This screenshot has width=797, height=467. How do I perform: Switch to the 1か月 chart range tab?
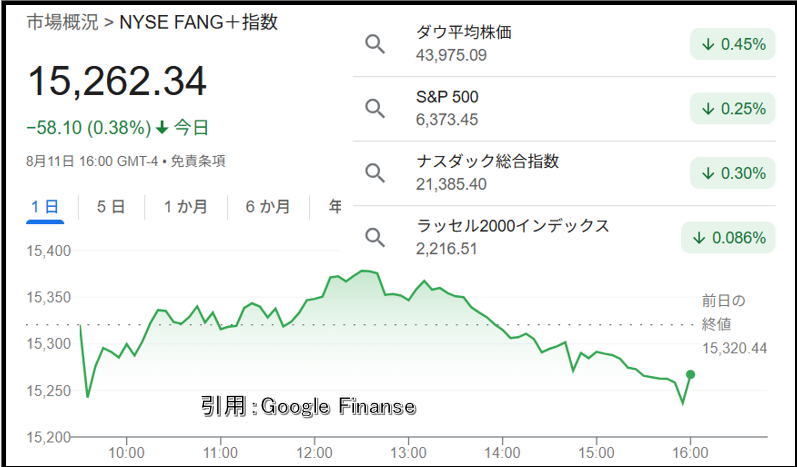(x=186, y=207)
